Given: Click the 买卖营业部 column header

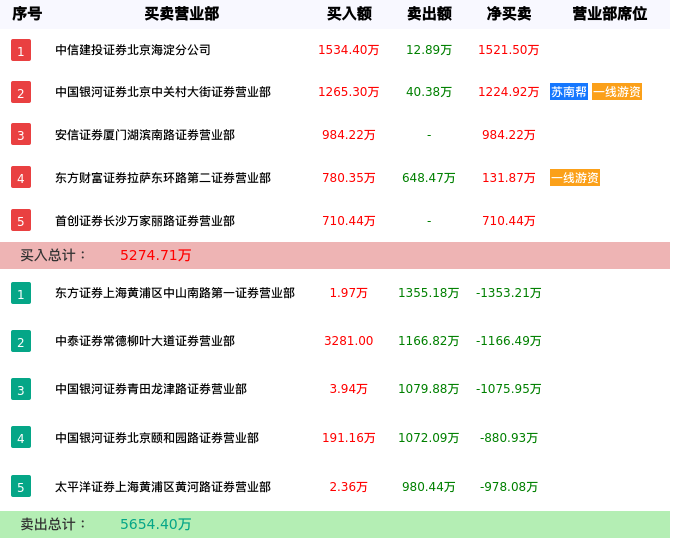Looking at the screenshot, I should click(x=182, y=14).
